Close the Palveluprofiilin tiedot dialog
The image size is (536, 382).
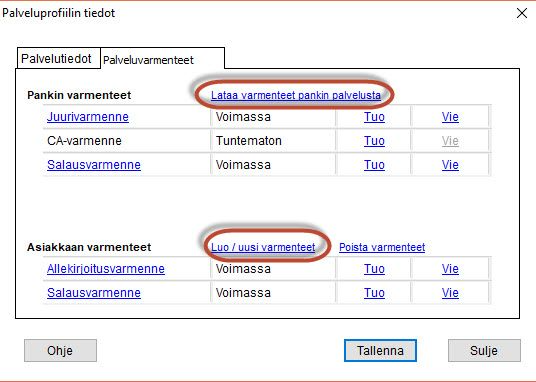point(522,13)
